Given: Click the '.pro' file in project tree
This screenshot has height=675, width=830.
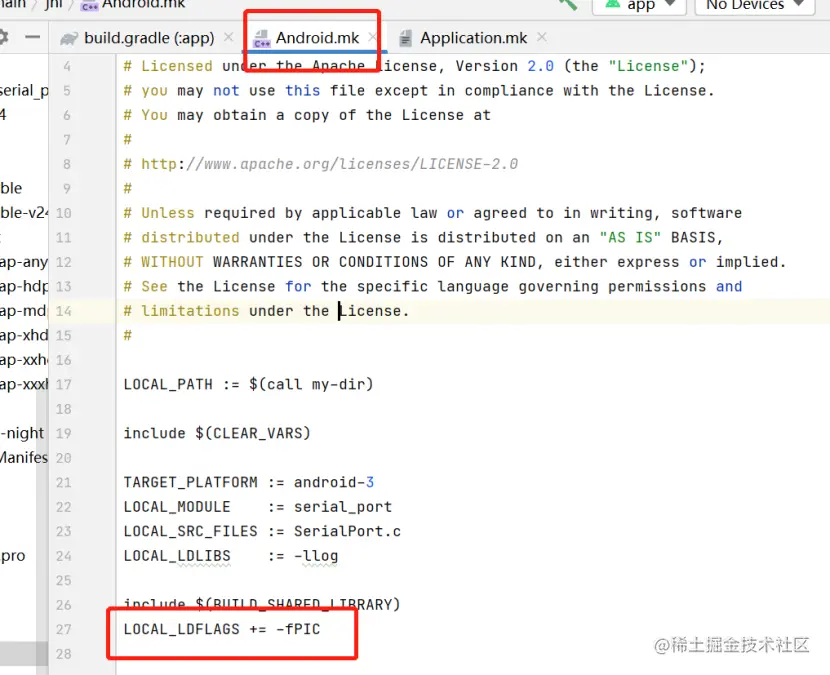Looking at the screenshot, I should [x=13, y=556].
